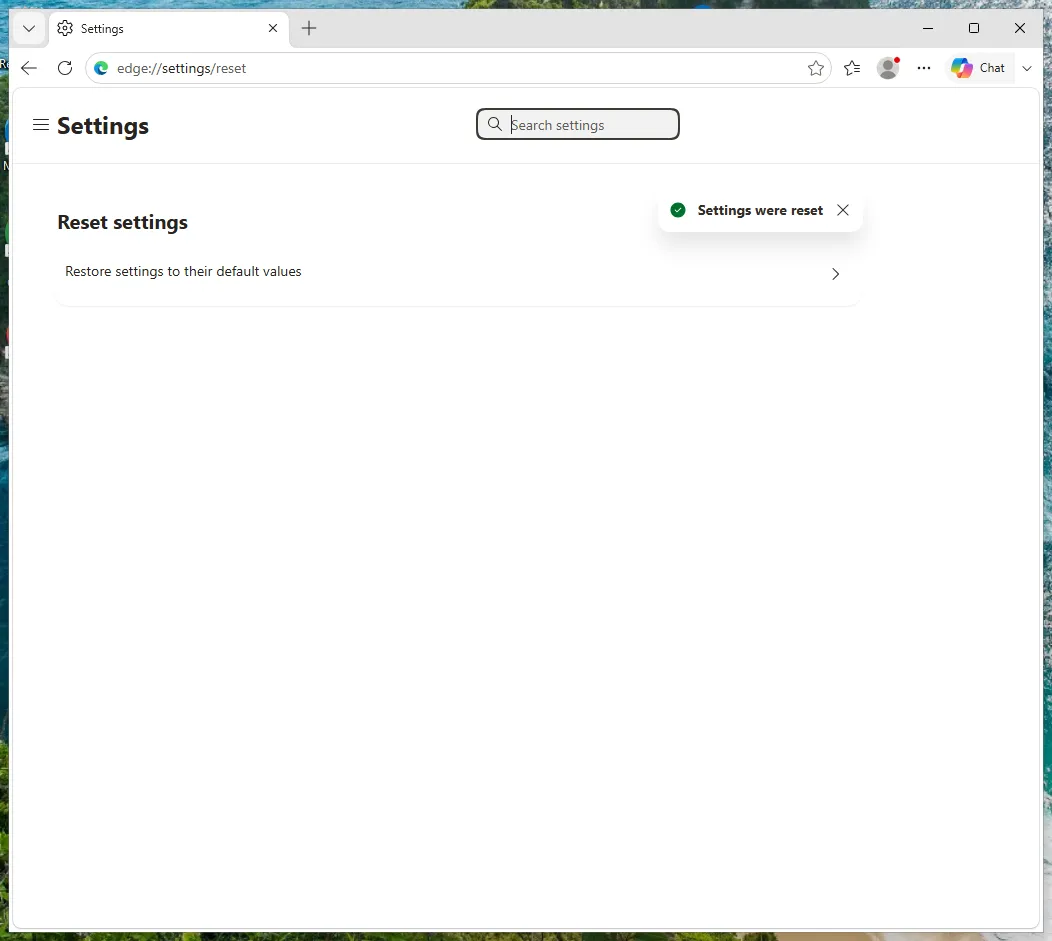The image size is (1052, 941).
Task: Open the tab actions menu chevron
Action: click(29, 28)
